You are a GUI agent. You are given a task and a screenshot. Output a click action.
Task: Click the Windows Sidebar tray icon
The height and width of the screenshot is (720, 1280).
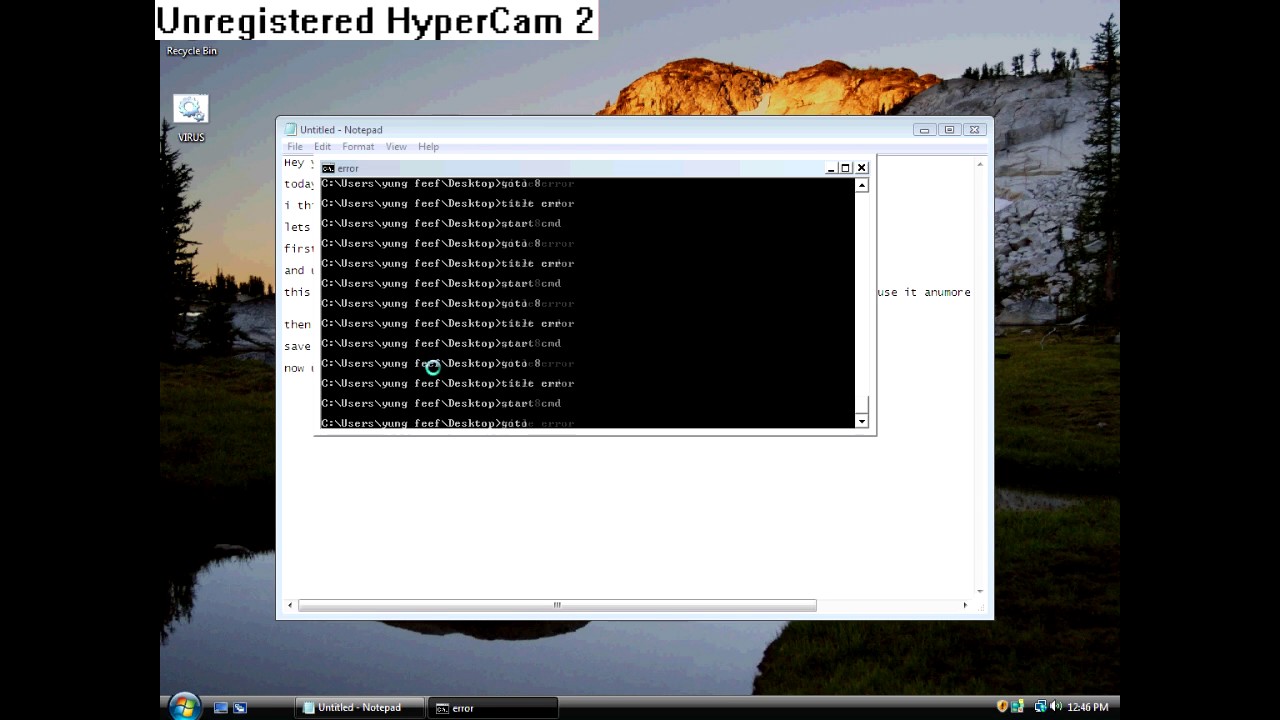(1018, 707)
